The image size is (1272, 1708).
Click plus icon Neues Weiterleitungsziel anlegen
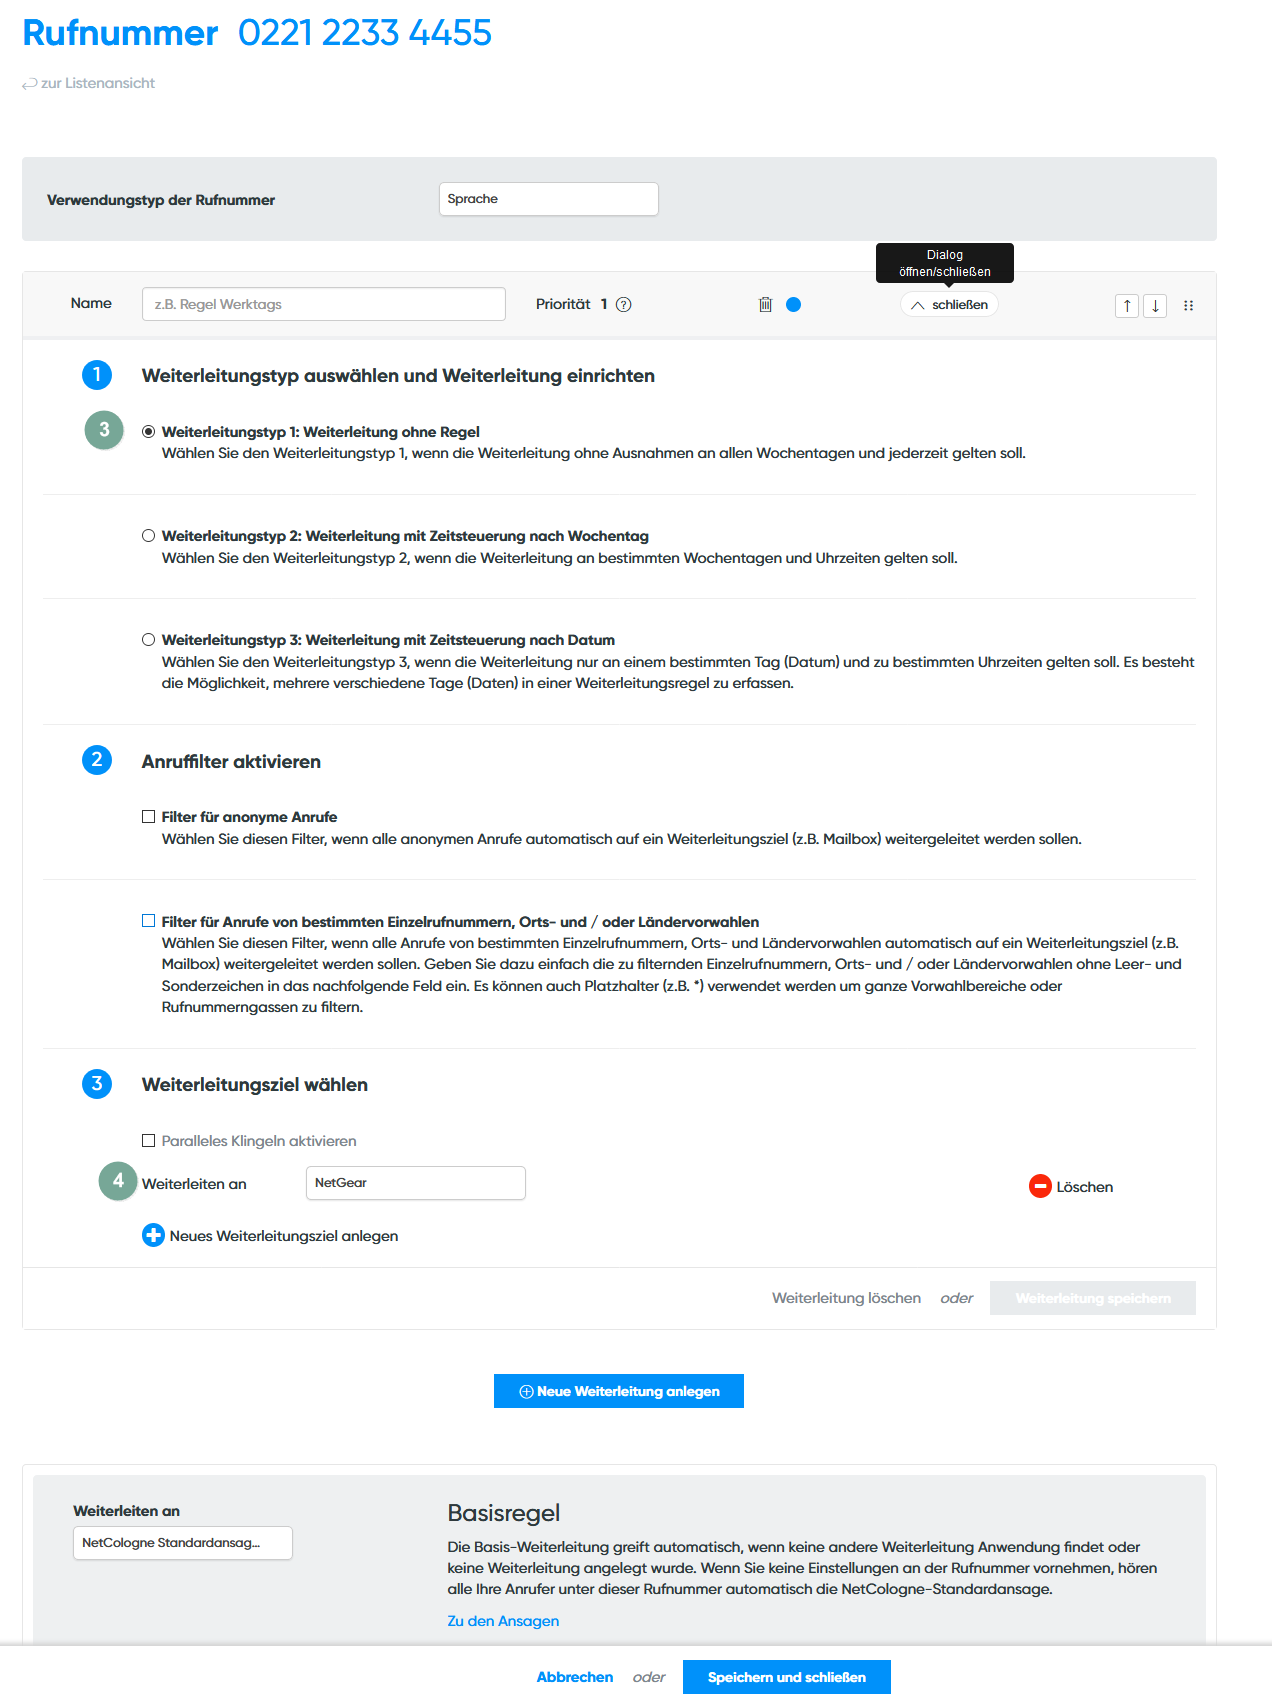(x=153, y=1235)
